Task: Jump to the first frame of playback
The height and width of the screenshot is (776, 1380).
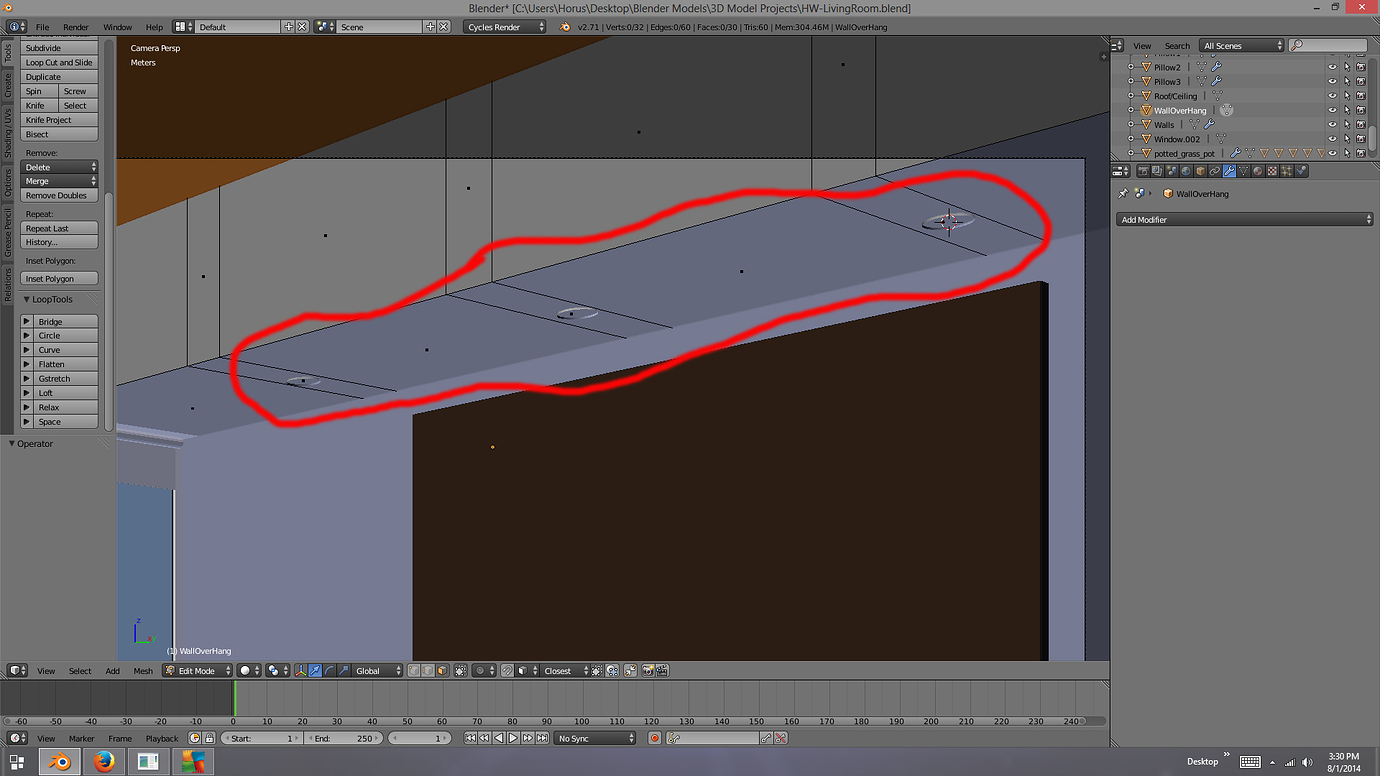Action: coord(470,738)
